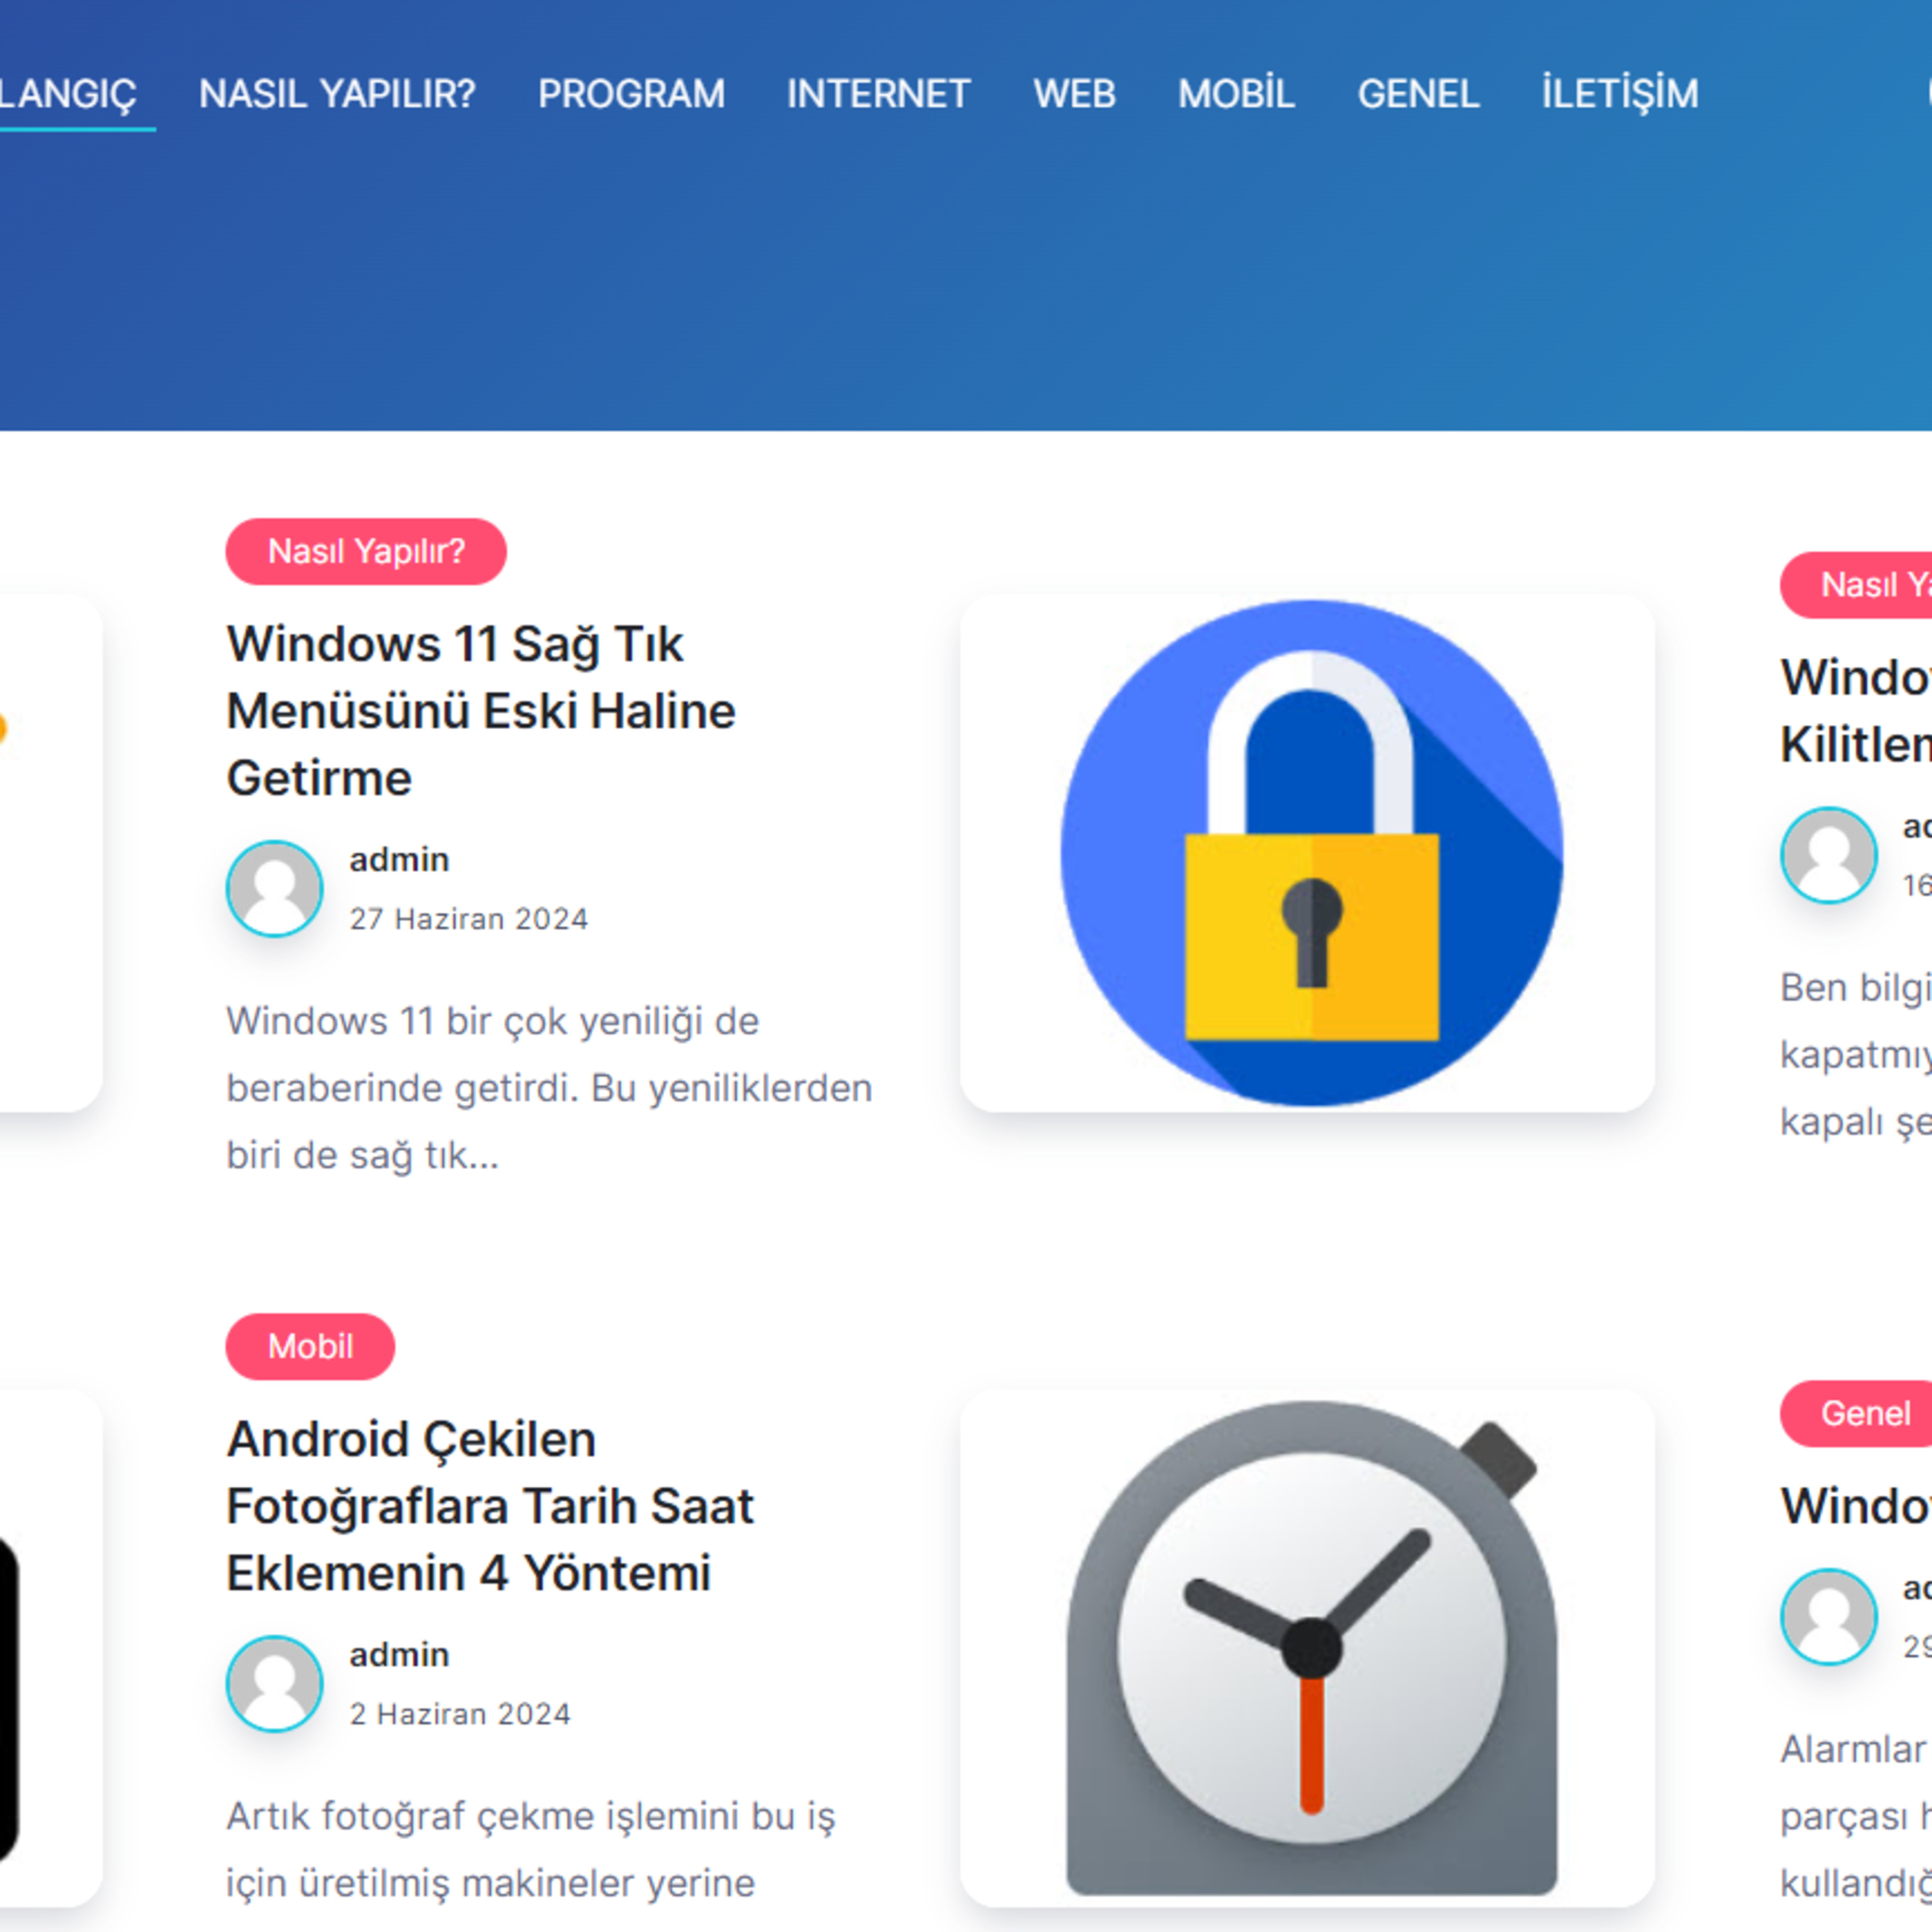
Task: Click the padlock post thumbnail image
Action: (1307, 853)
